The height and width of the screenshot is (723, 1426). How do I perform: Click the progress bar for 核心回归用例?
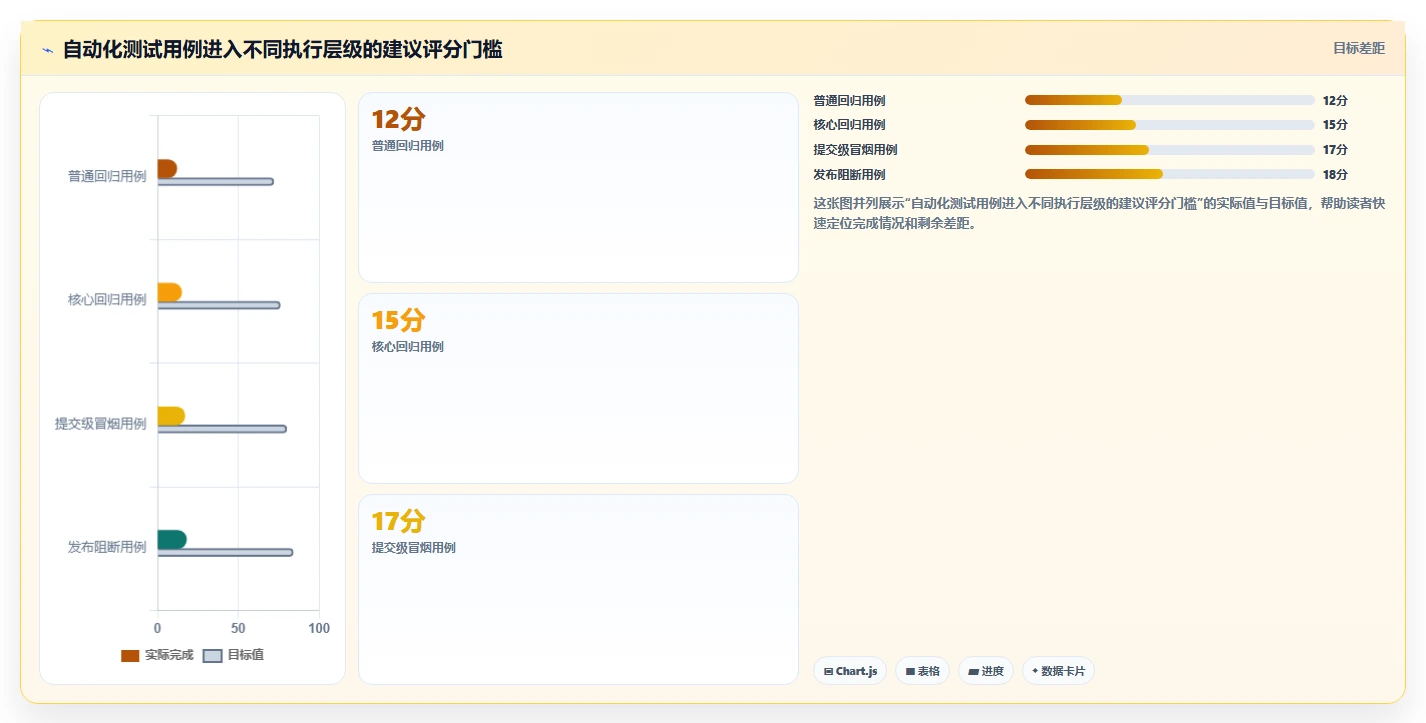[1169, 125]
